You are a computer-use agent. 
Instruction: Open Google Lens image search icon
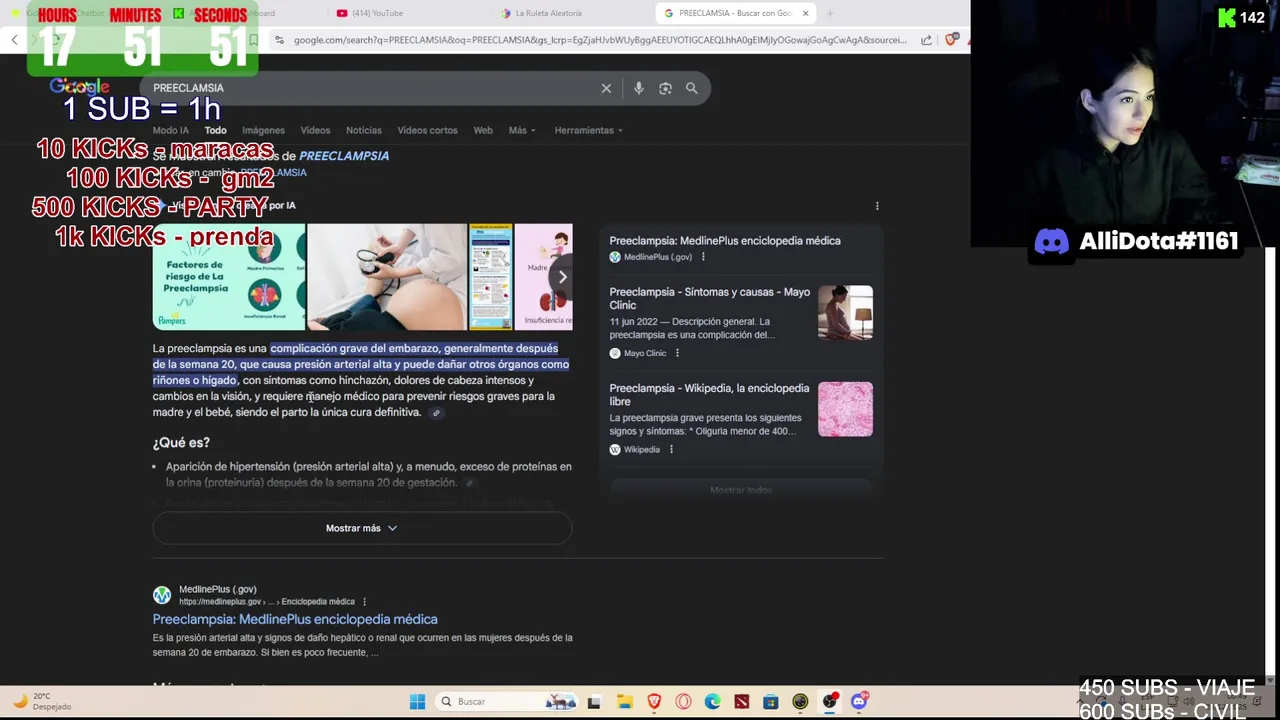point(665,88)
